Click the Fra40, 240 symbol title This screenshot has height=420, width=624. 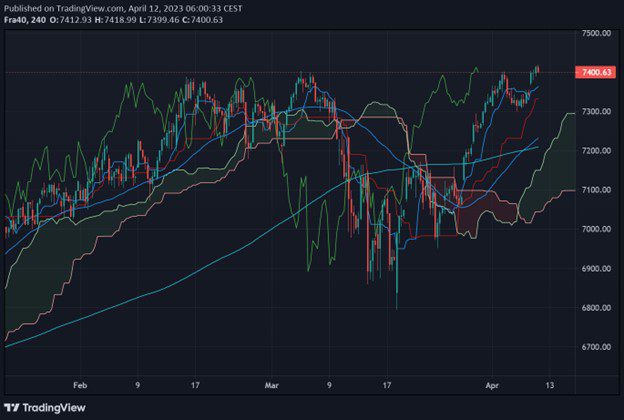click(x=25, y=20)
